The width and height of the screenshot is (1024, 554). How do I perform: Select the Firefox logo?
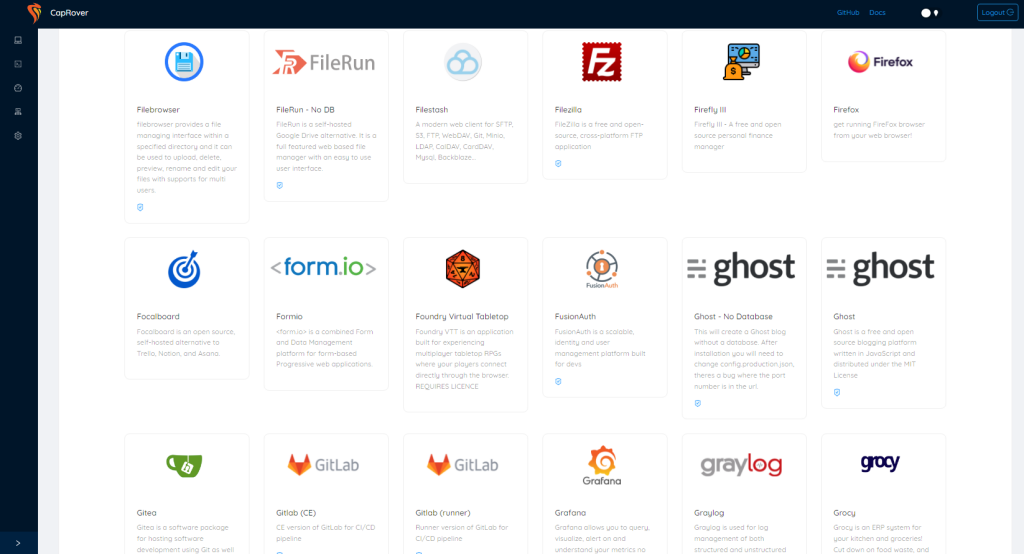[x=880, y=62]
